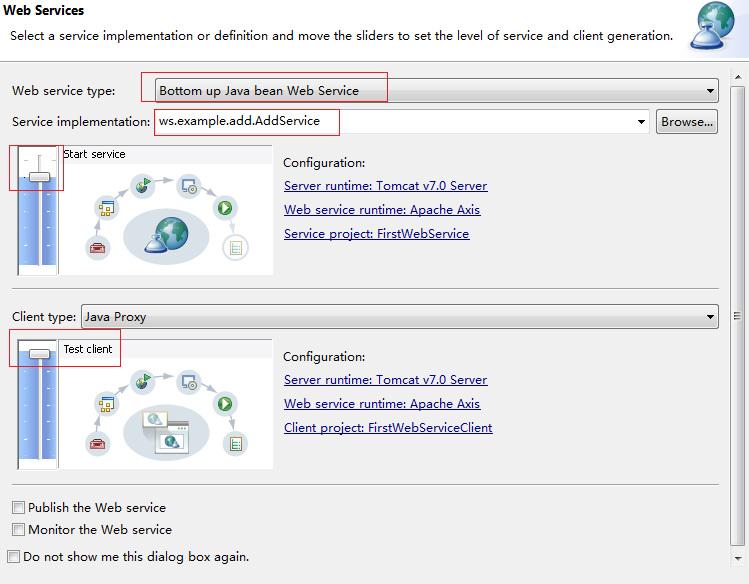The image size is (749, 584).
Task: Enable Monitor the Web service checkbox
Action: (x=18, y=529)
